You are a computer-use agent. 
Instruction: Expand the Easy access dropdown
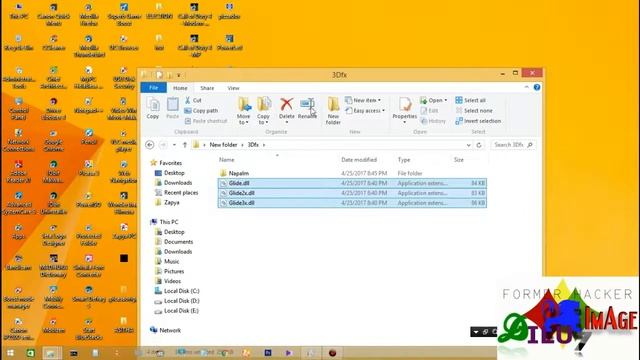point(383,111)
